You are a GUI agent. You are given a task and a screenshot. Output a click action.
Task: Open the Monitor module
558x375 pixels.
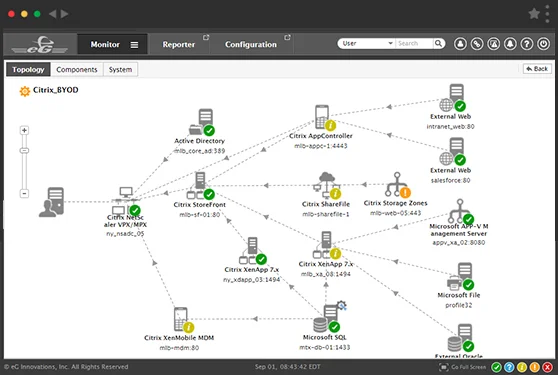click(x=105, y=44)
